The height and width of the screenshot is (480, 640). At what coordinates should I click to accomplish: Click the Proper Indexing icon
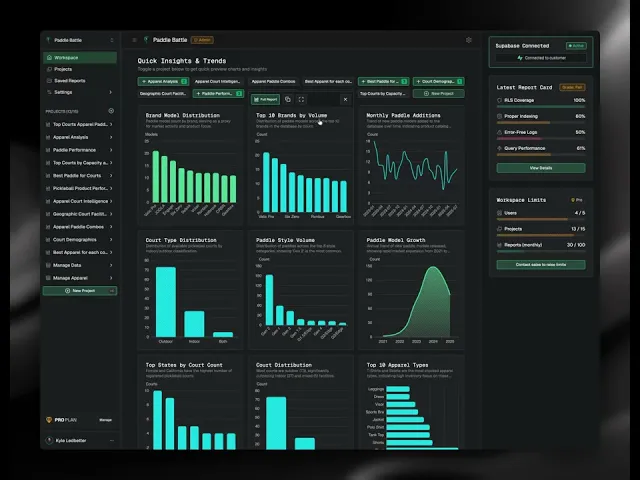click(x=499, y=116)
